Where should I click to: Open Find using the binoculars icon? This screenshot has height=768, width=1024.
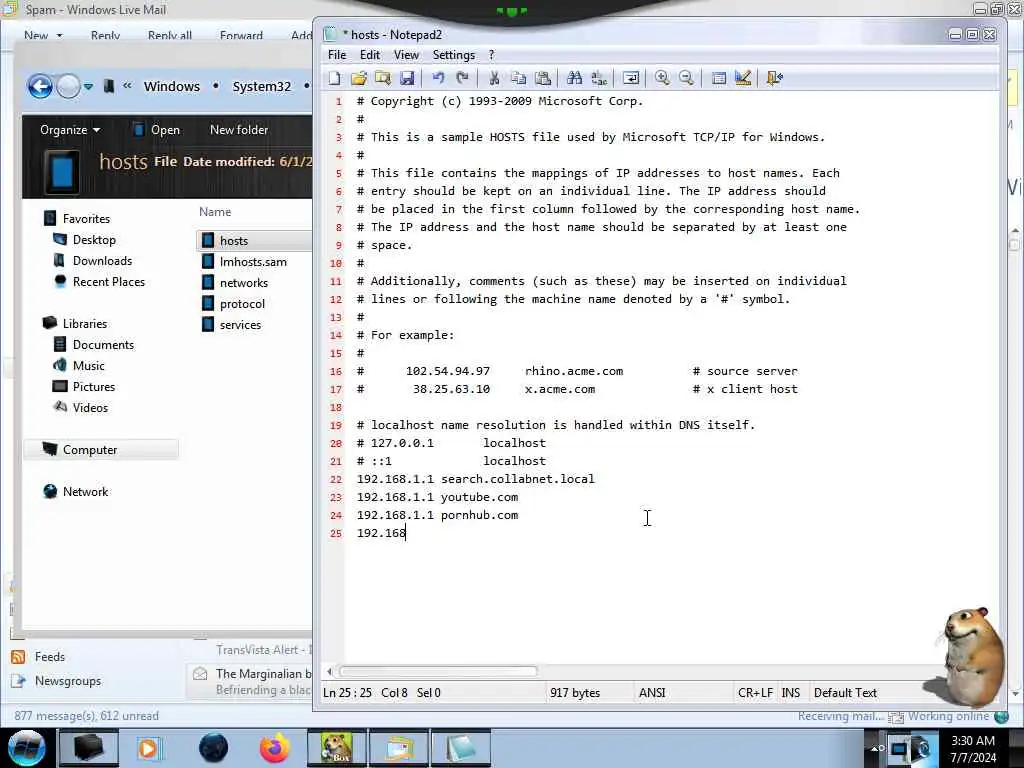[575, 78]
